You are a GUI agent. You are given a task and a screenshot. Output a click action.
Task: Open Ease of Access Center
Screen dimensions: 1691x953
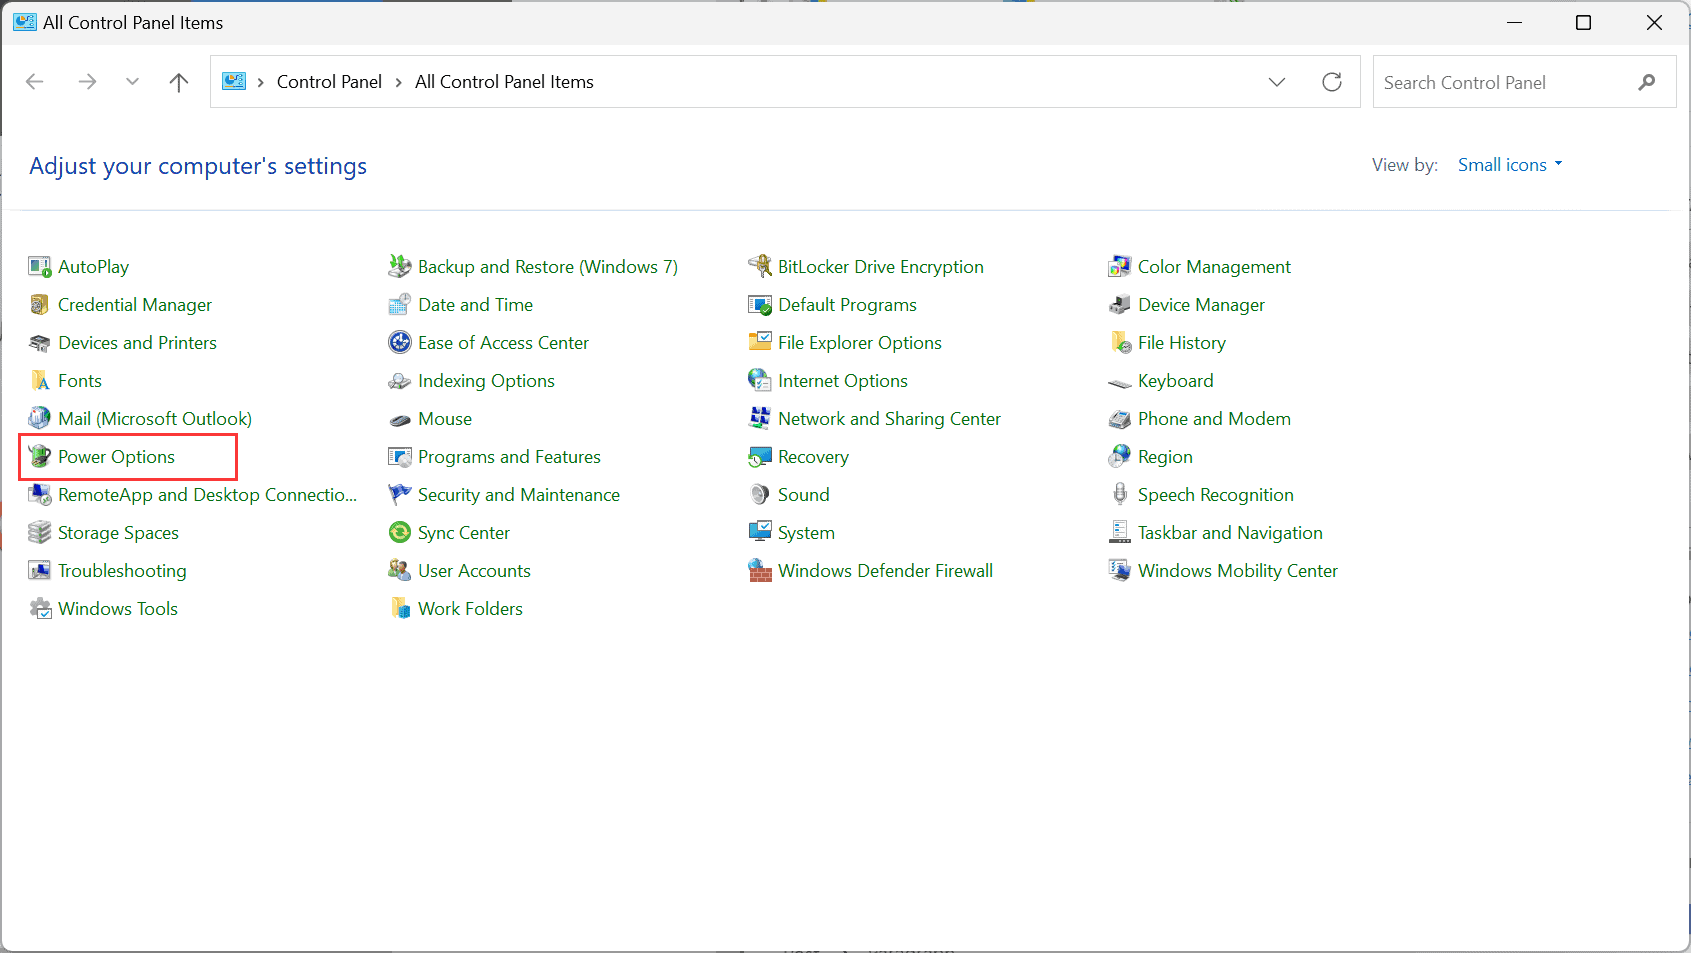[503, 342]
